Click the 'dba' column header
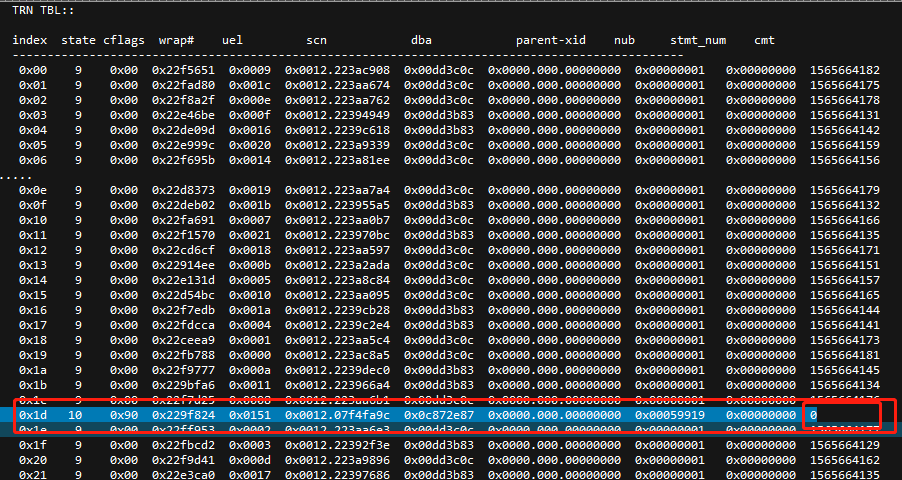 (421, 40)
